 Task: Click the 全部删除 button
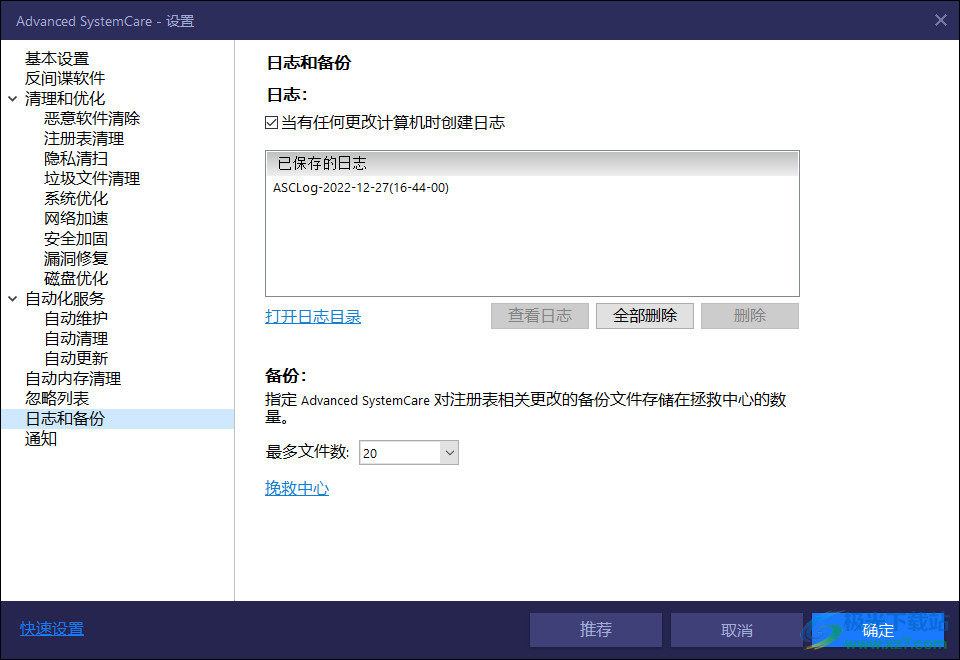(645, 316)
